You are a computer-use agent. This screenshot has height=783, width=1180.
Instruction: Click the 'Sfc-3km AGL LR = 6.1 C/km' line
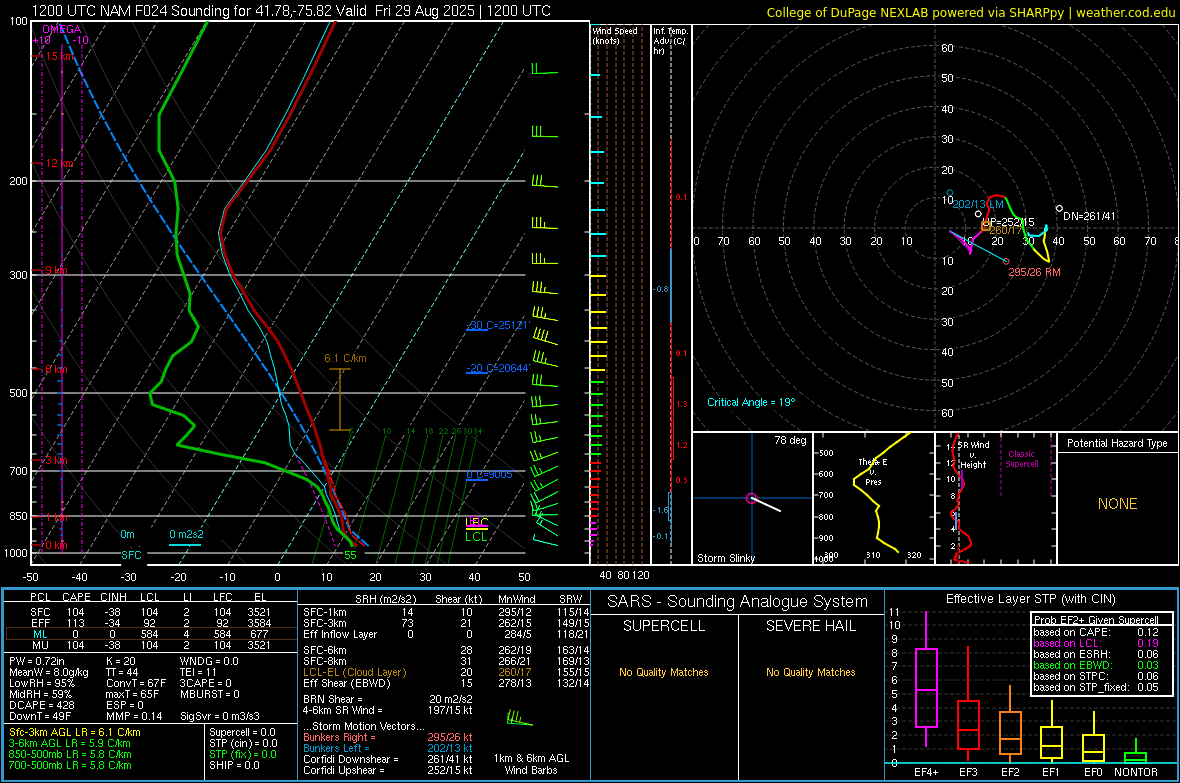pos(75,732)
